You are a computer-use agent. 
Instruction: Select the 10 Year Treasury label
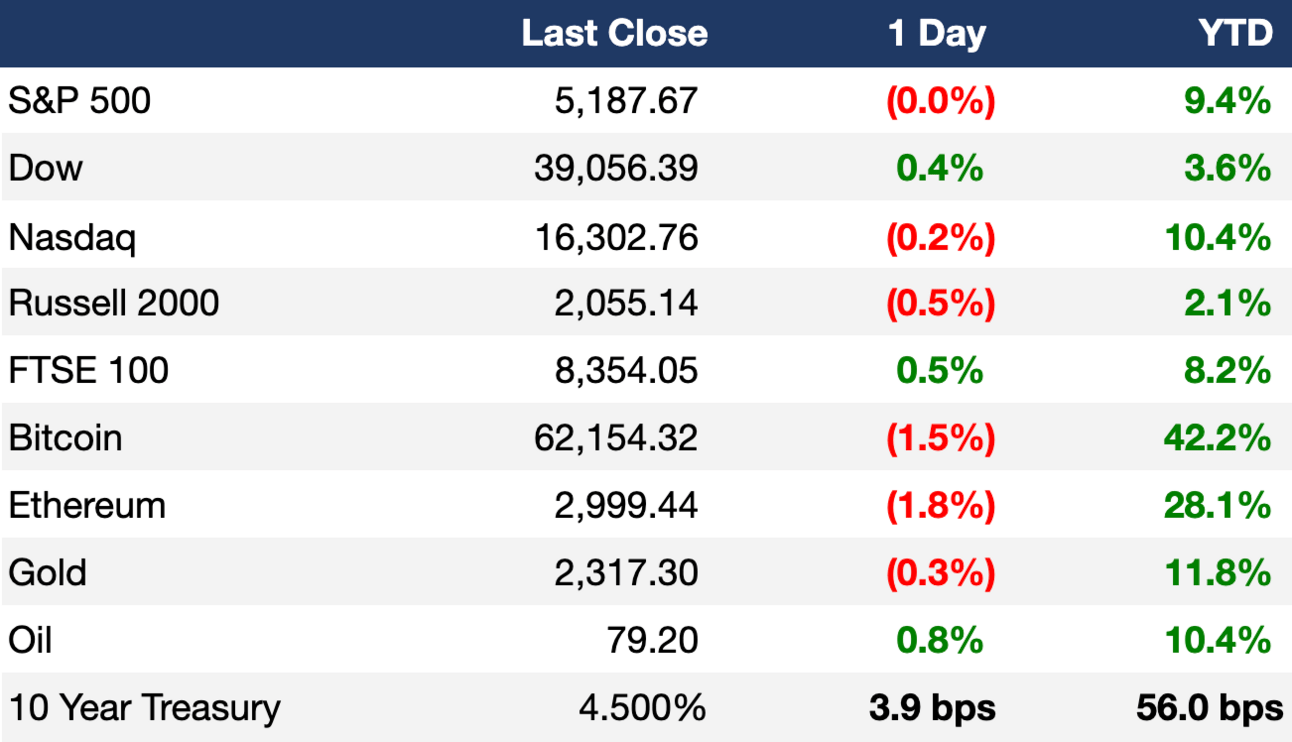[145, 707]
